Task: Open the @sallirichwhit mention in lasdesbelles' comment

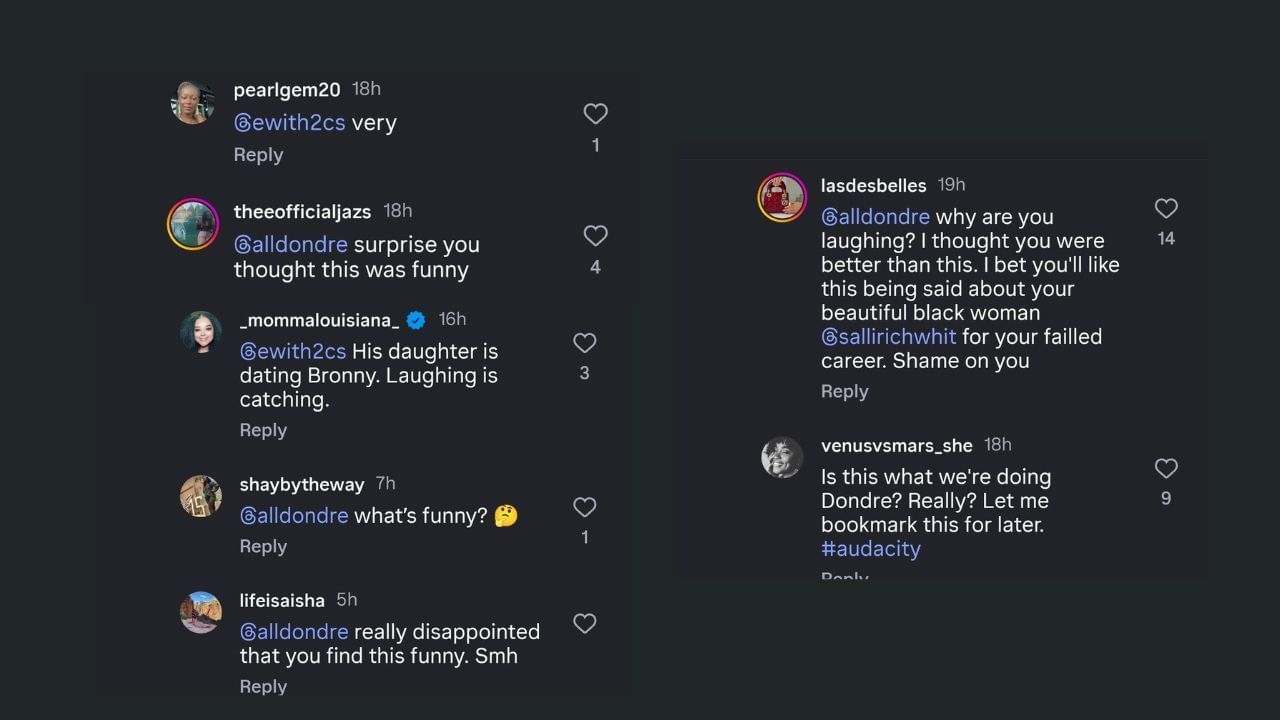Action: (x=888, y=337)
